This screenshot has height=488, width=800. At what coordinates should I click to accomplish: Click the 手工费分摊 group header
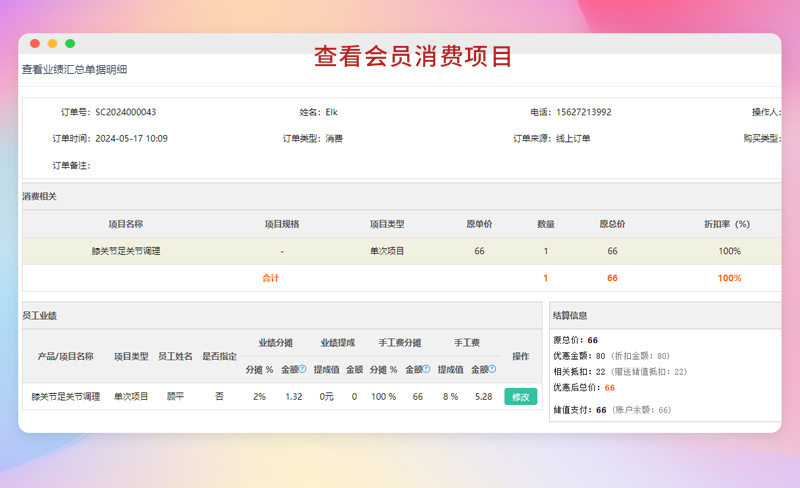pyautogui.click(x=400, y=343)
